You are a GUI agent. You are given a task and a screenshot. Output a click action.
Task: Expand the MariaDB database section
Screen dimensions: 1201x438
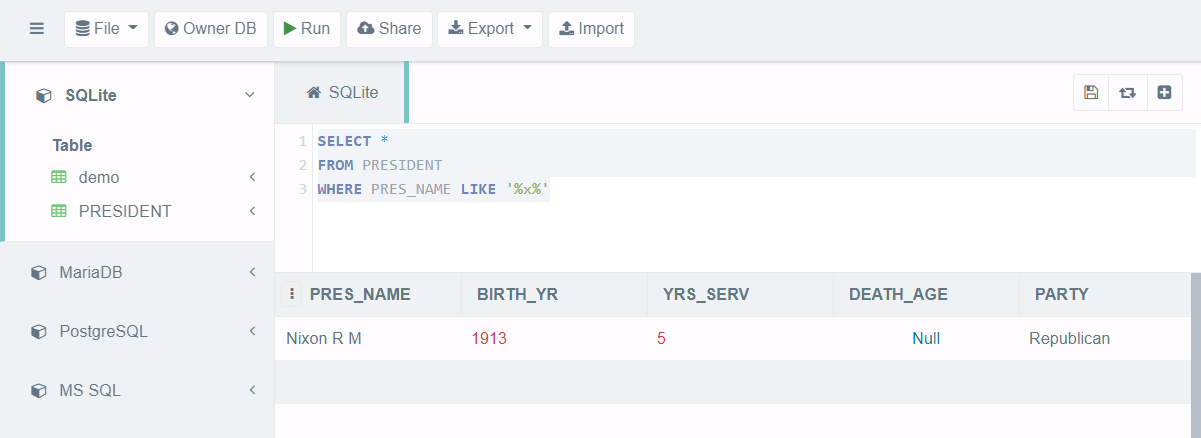(x=137, y=272)
